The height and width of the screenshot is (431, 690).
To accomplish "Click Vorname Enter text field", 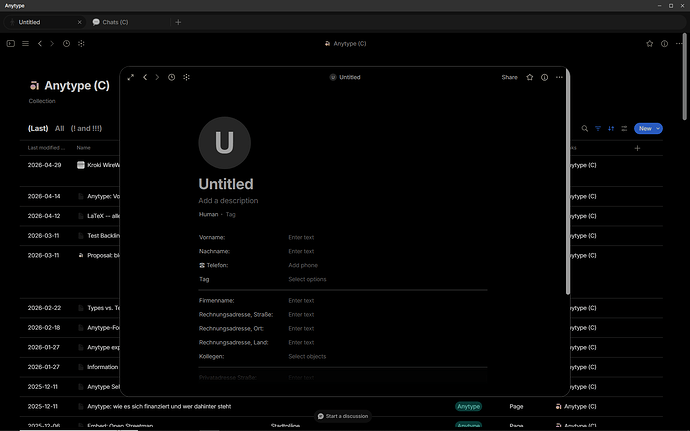I will click(x=301, y=237).
